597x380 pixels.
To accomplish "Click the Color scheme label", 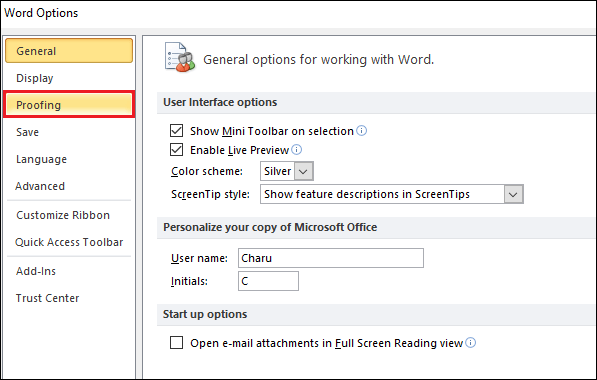I will 207,171.
